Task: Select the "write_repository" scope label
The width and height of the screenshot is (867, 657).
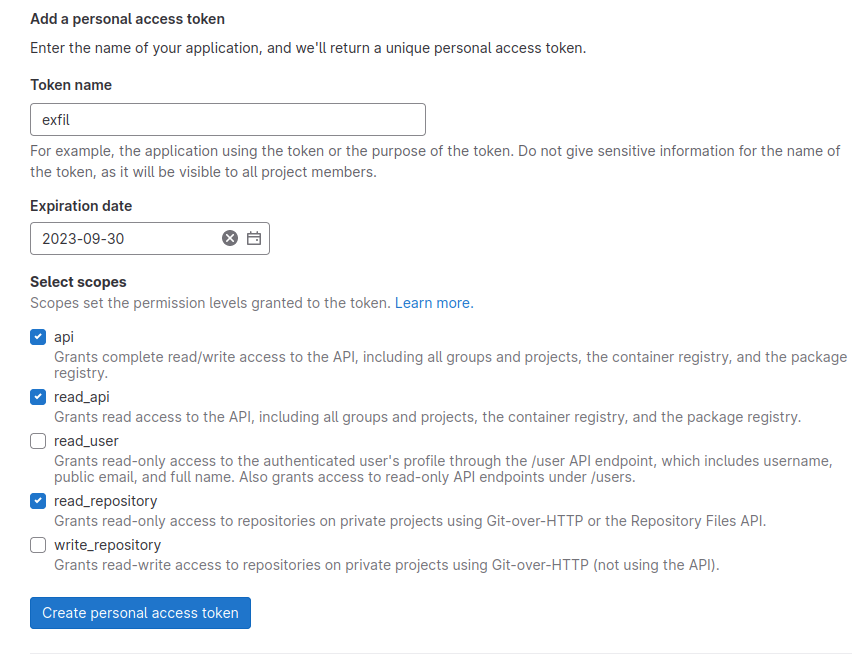Action: 107,545
